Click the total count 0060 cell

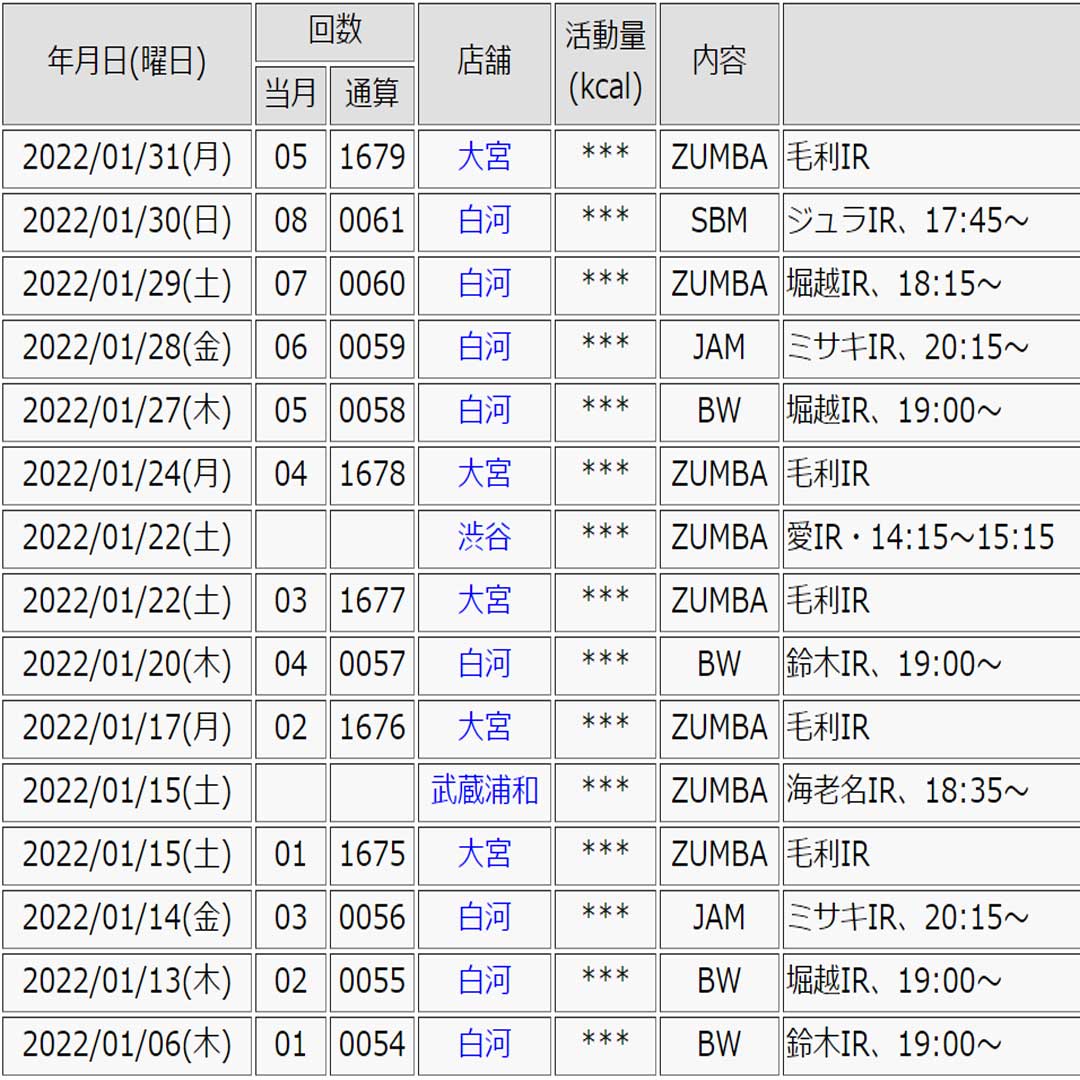372,285
